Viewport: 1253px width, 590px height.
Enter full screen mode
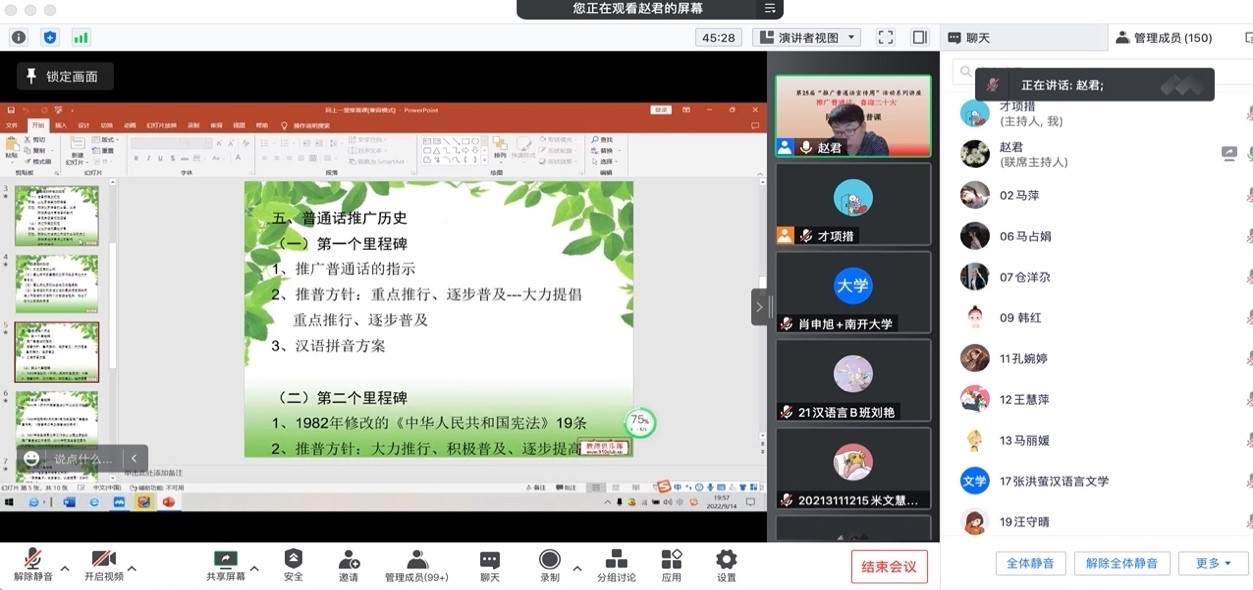885,37
